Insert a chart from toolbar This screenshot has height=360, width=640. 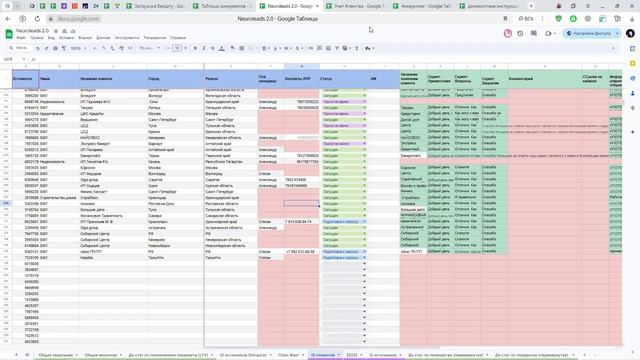click(x=328, y=48)
